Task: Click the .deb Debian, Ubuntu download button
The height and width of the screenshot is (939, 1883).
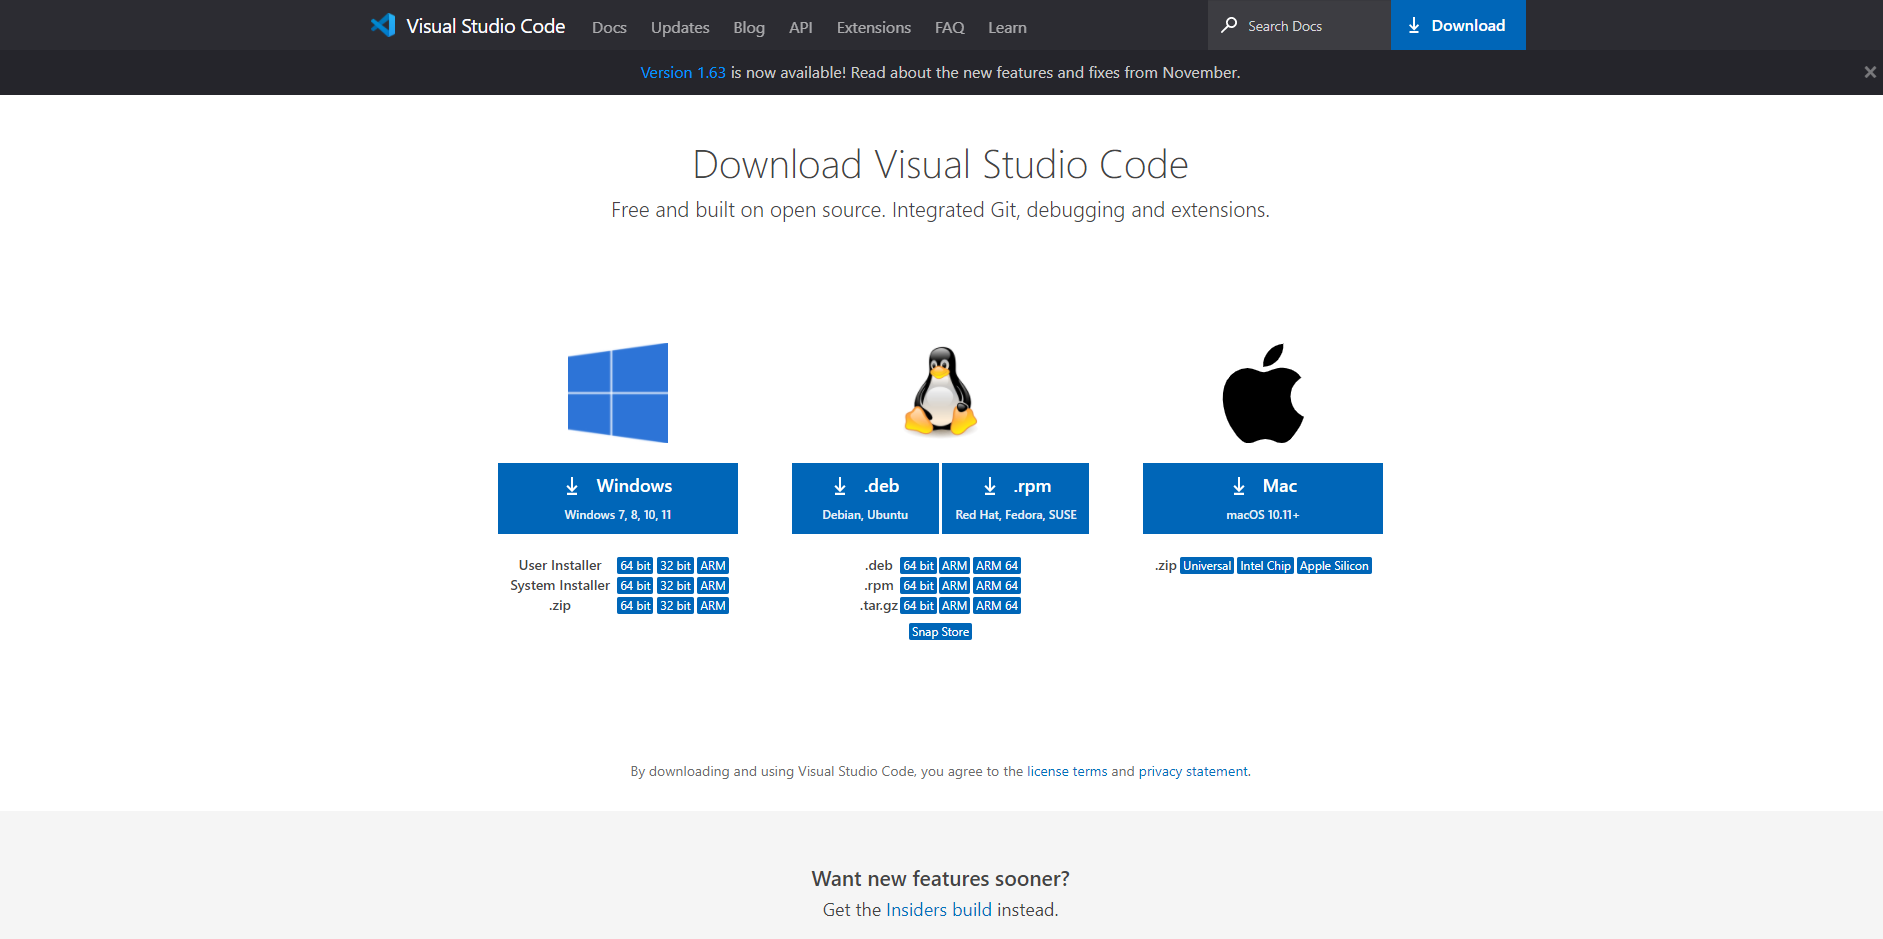Action: click(x=865, y=498)
